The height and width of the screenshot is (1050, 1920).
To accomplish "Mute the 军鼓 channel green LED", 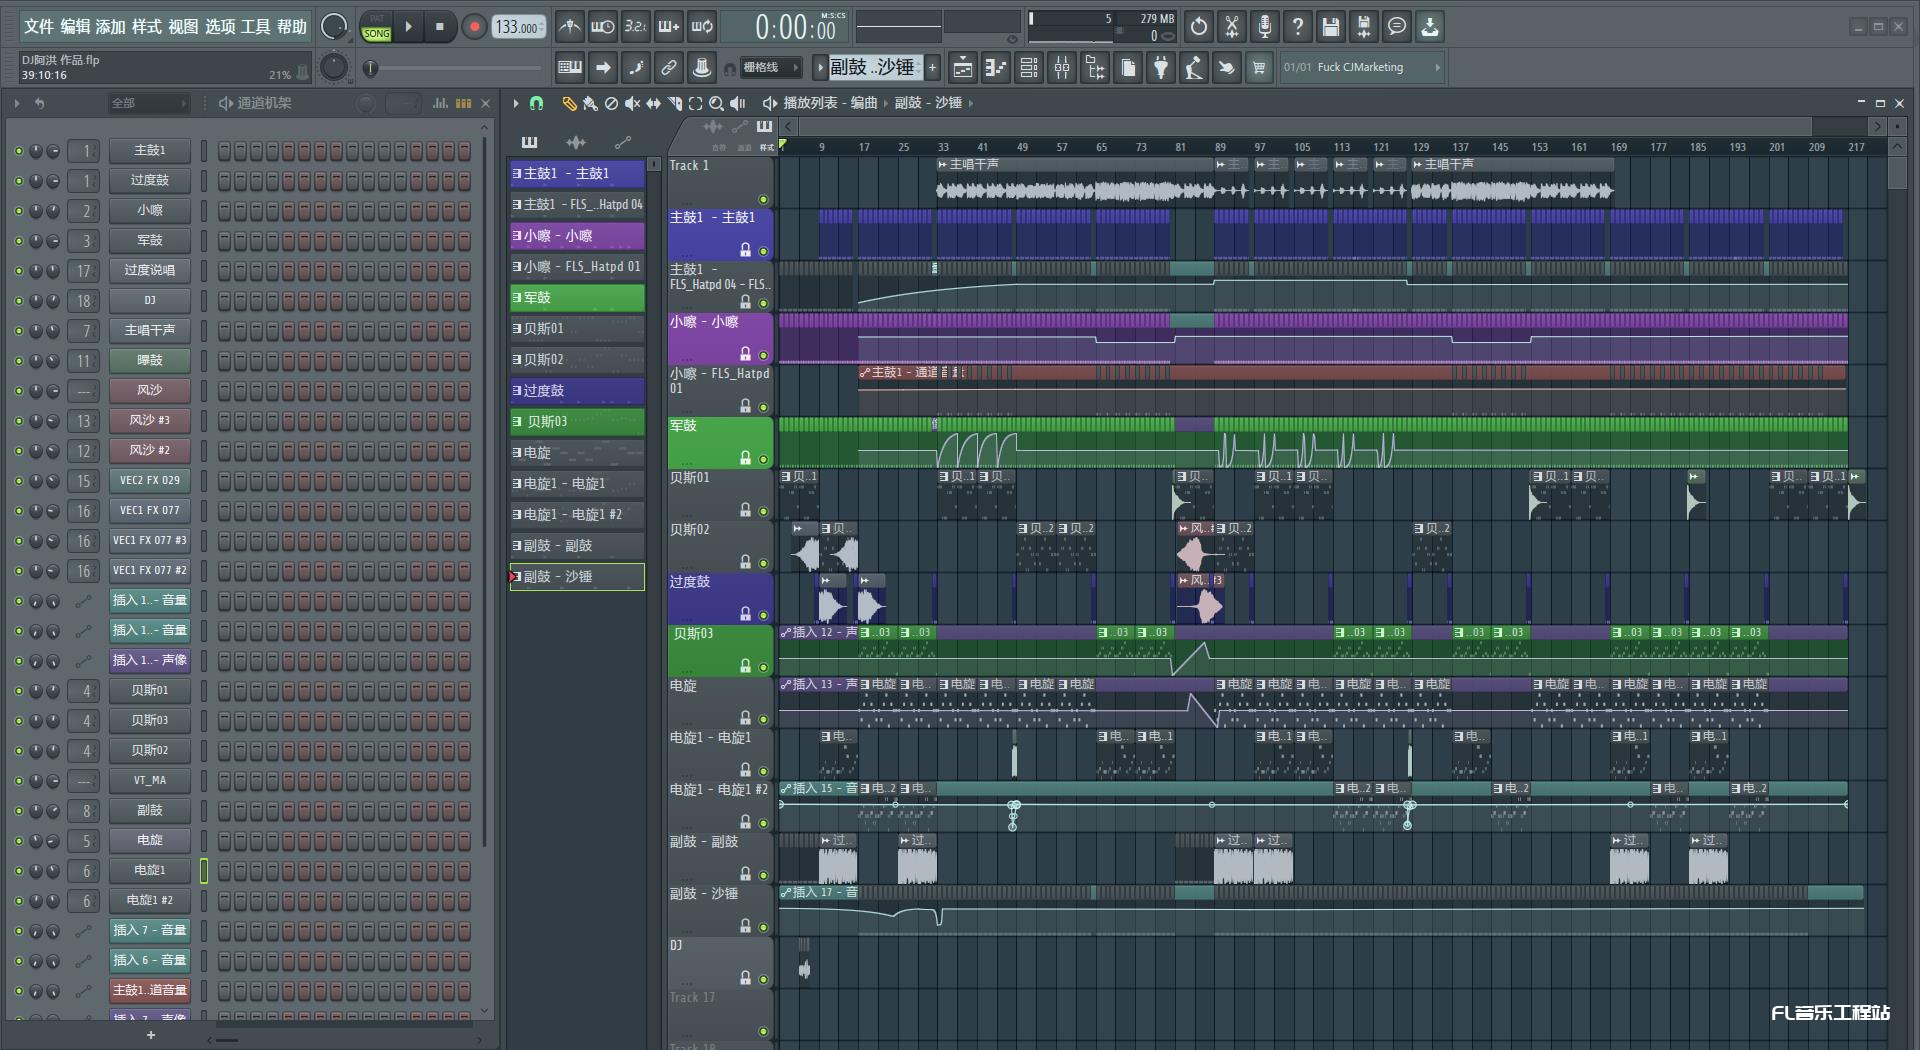I will pyautogui.click(x=18, y=241).
